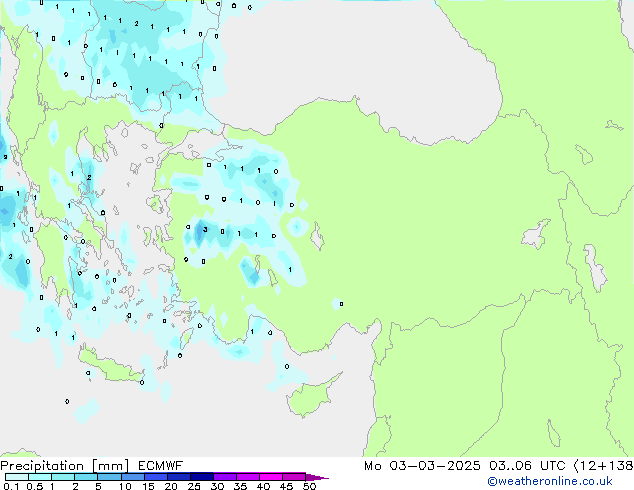Pick the 30–35 mm legend swatch
This screenshot has height=490, width=634.
224,477
